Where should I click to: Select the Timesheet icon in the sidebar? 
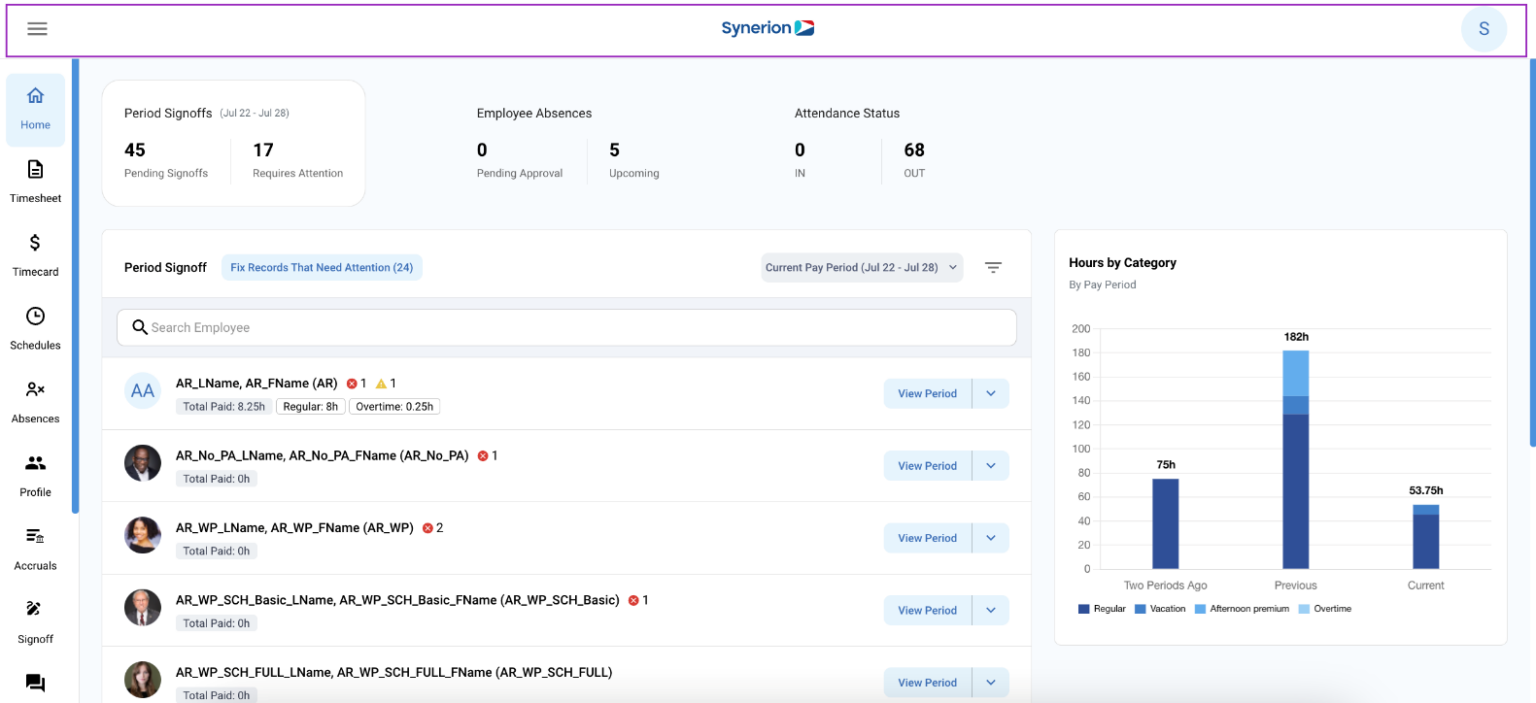point(35,170)
